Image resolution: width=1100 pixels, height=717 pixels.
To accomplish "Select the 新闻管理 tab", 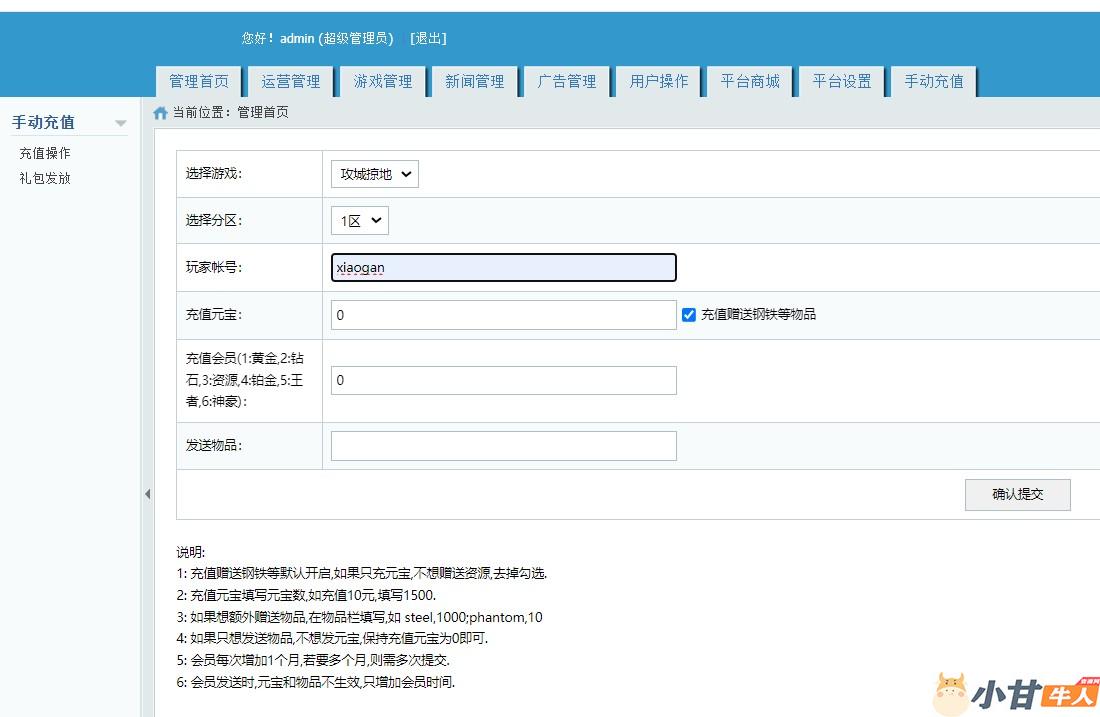I will 474,81.
